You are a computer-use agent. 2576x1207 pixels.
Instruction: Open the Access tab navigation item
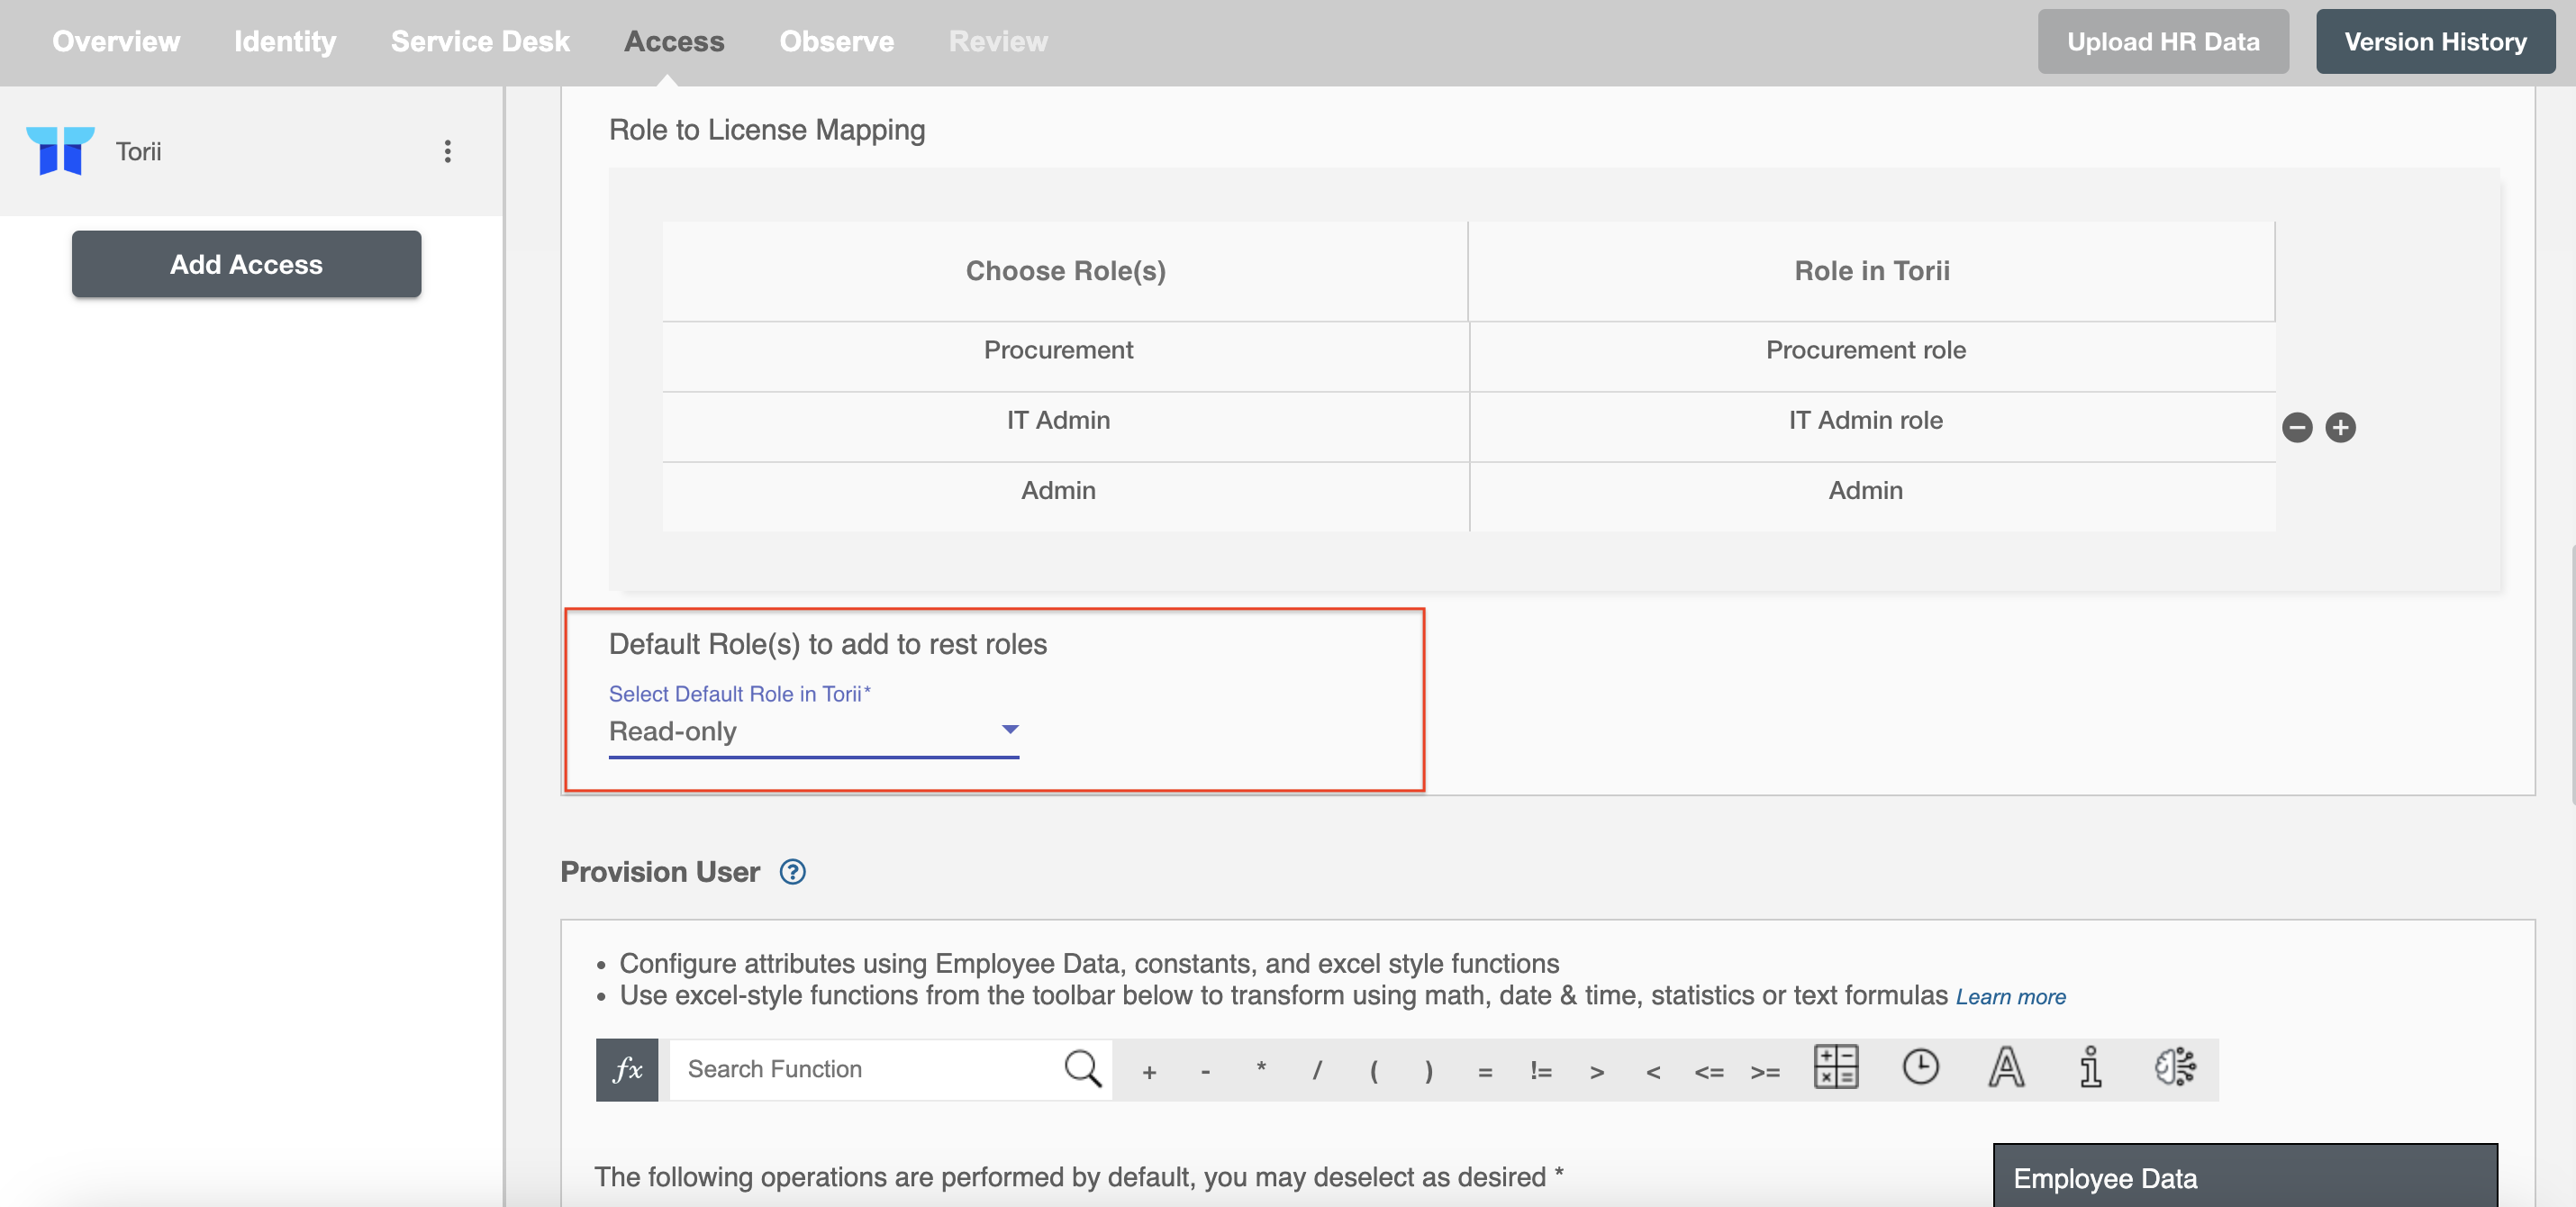[x=674, y=41]
